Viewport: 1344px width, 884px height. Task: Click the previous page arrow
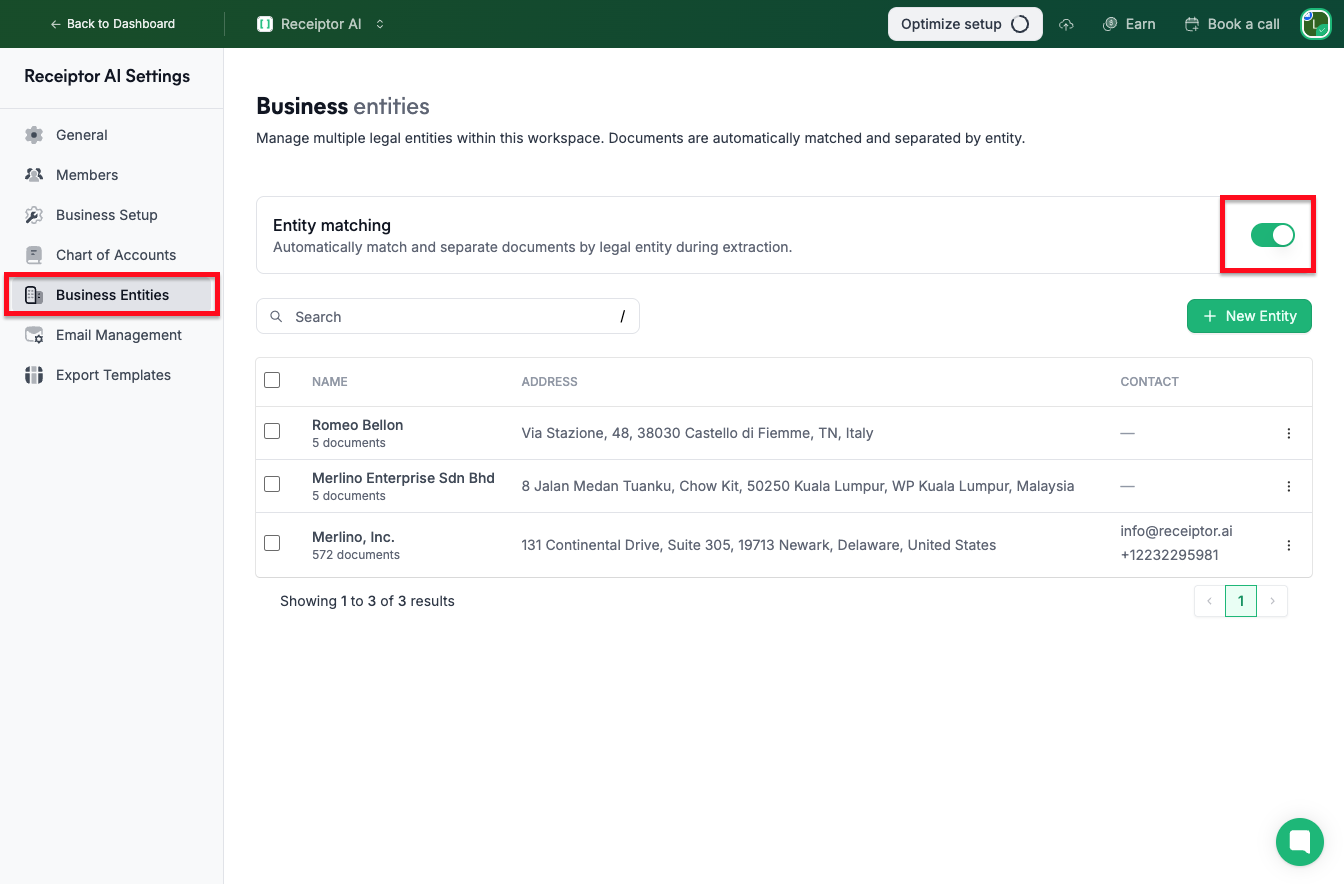click(x=1209, y=601)
